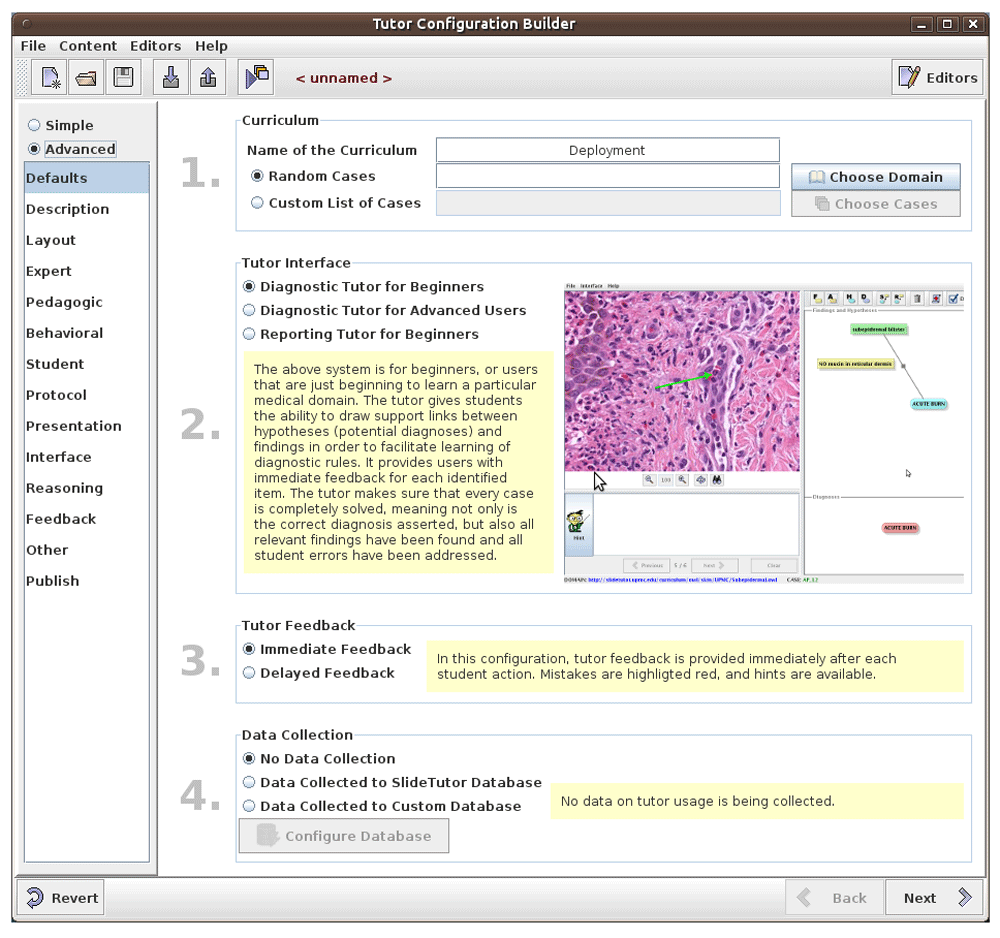Open the Interface section

pyautogui.click(x=87, y=457)
